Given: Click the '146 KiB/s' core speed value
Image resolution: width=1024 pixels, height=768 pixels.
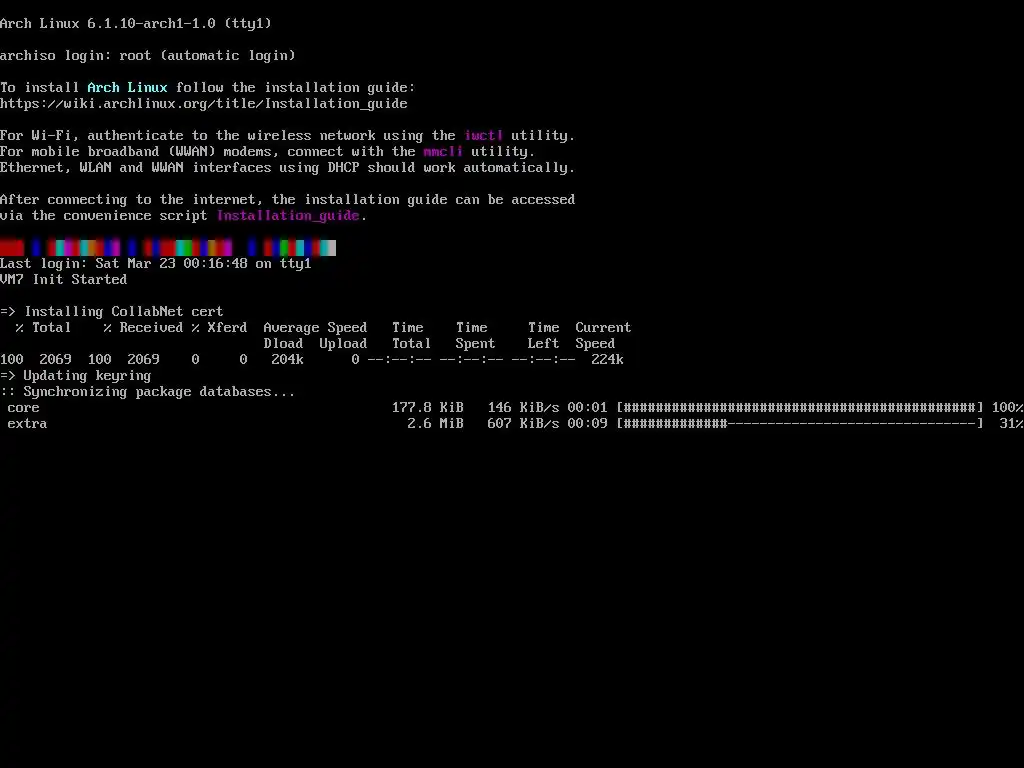Looking at the screenshot, I should coord(524,408).
